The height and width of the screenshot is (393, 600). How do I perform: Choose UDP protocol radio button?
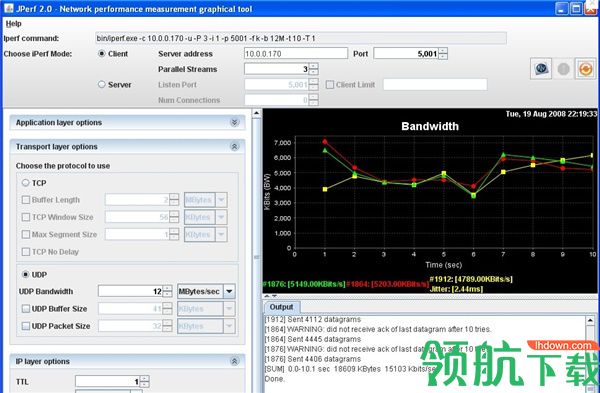26,274
